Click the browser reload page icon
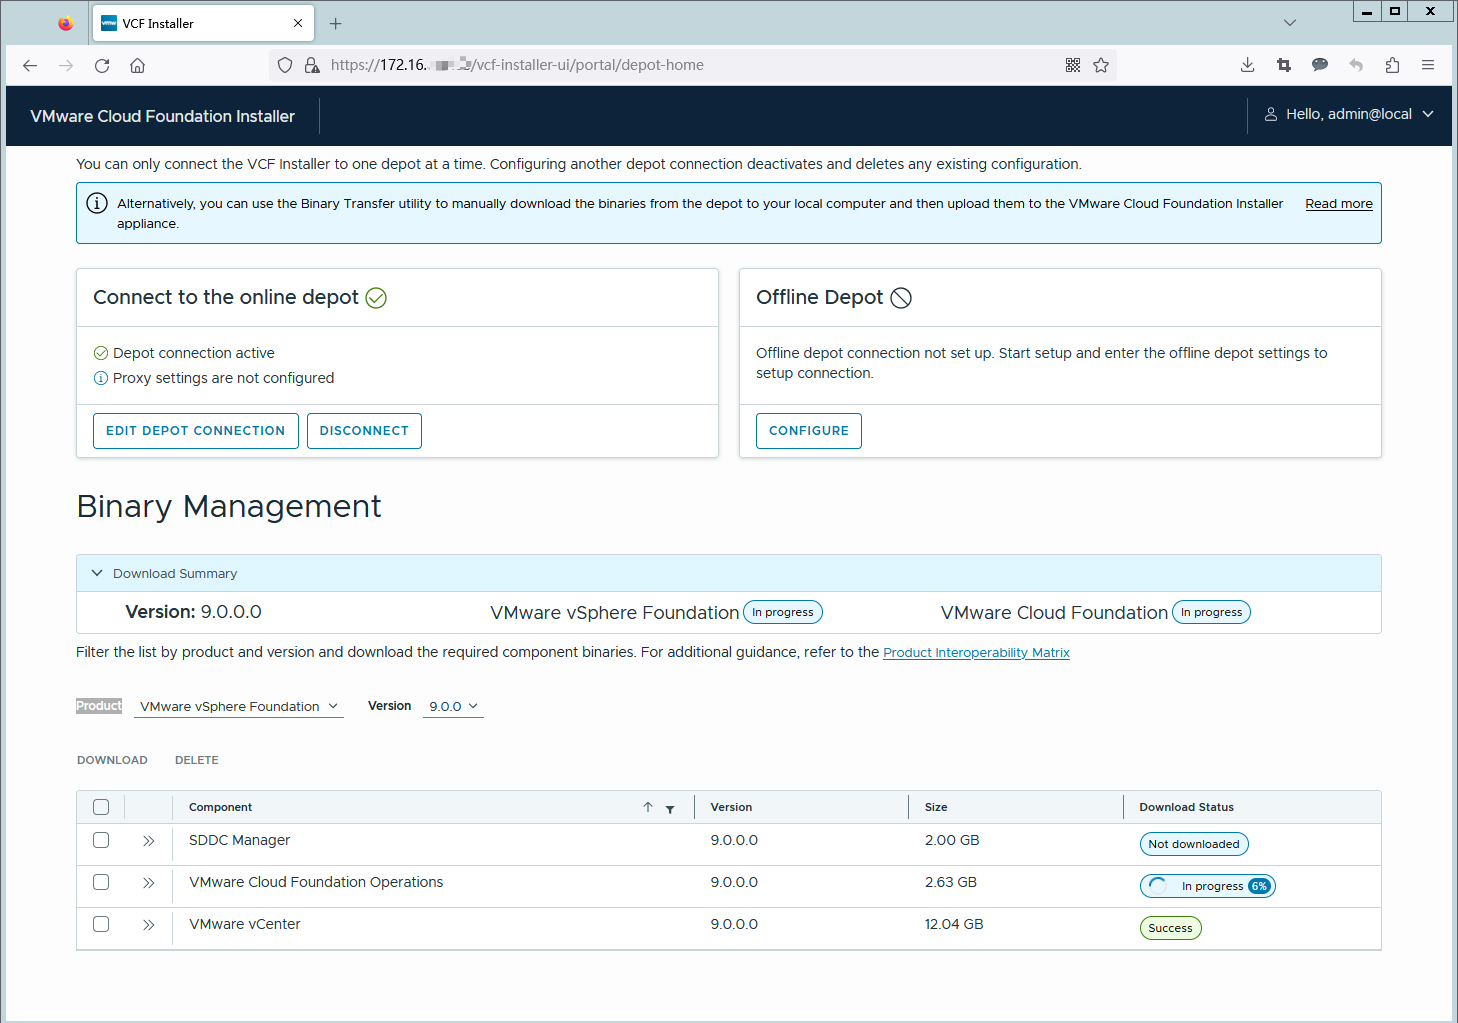1458x1023 pixels. point(102,66)
